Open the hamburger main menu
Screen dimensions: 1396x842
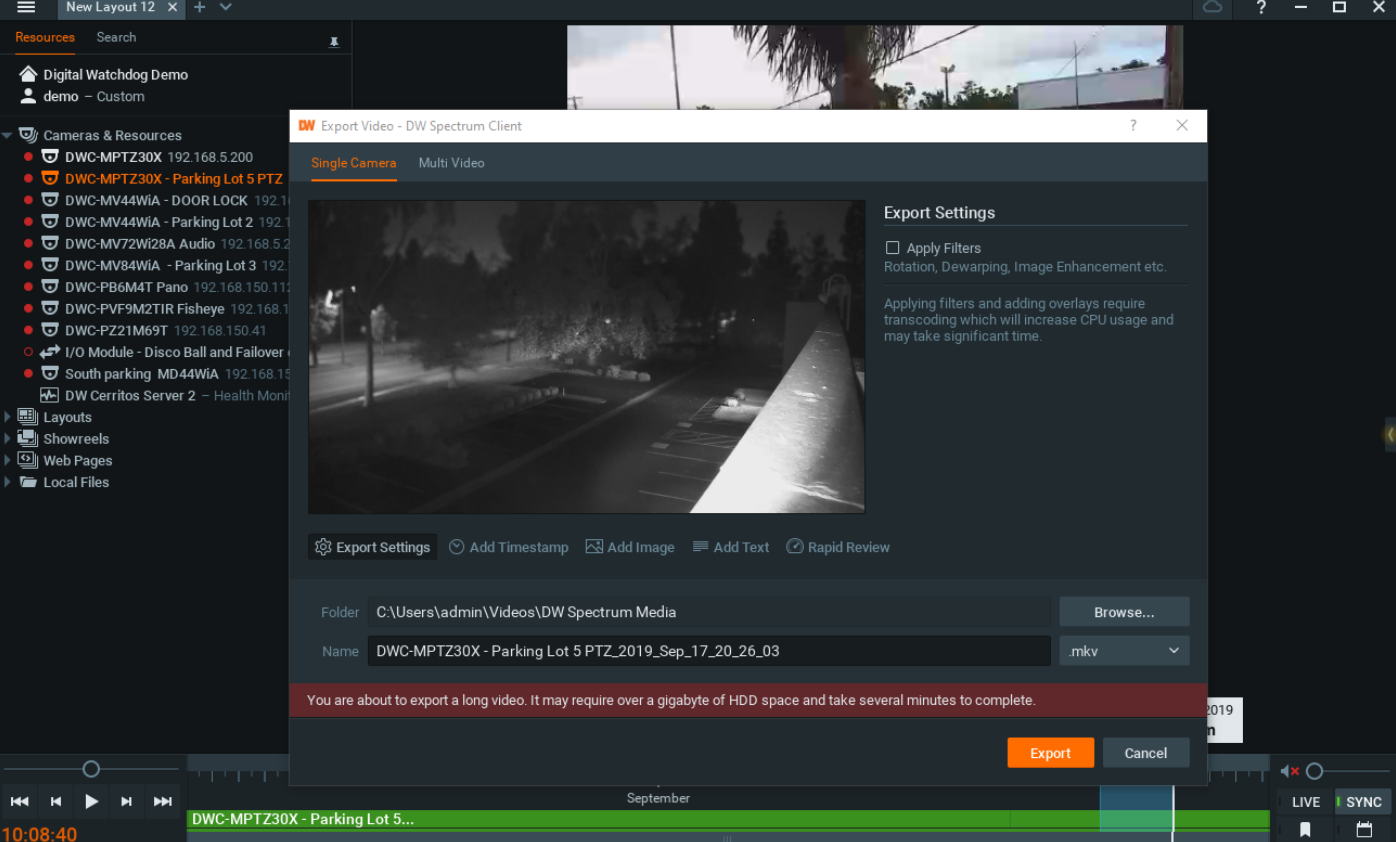click(27, 8)
